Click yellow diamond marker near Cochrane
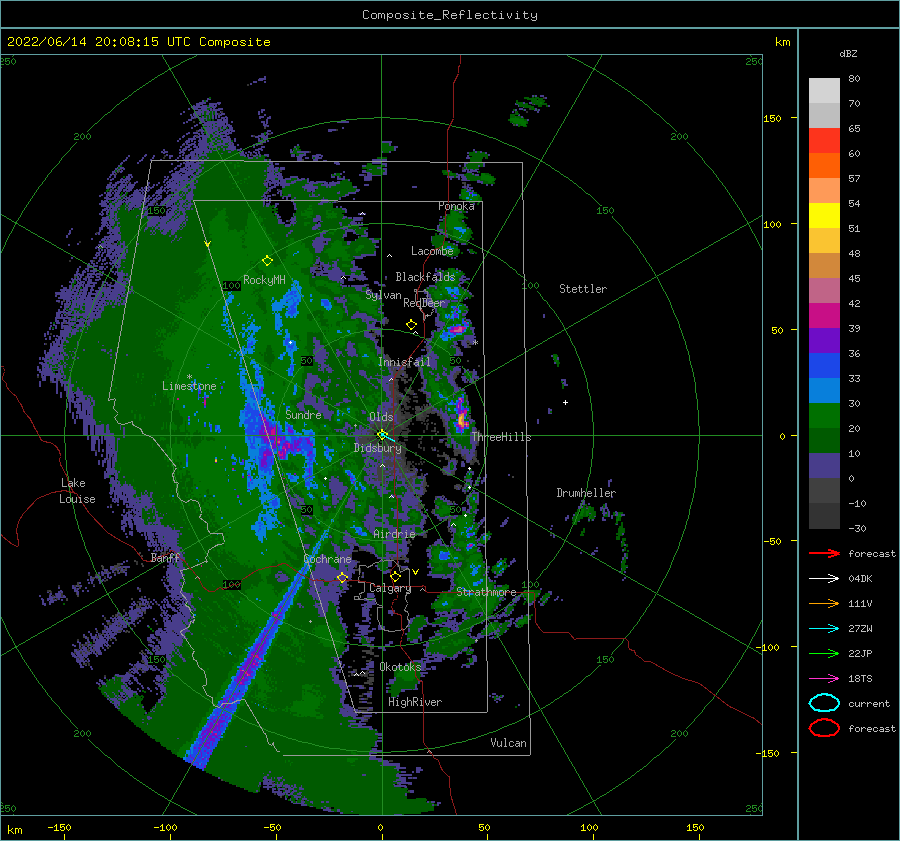The height and width of the screenshot is (841, 900). [x=343, y=577]
